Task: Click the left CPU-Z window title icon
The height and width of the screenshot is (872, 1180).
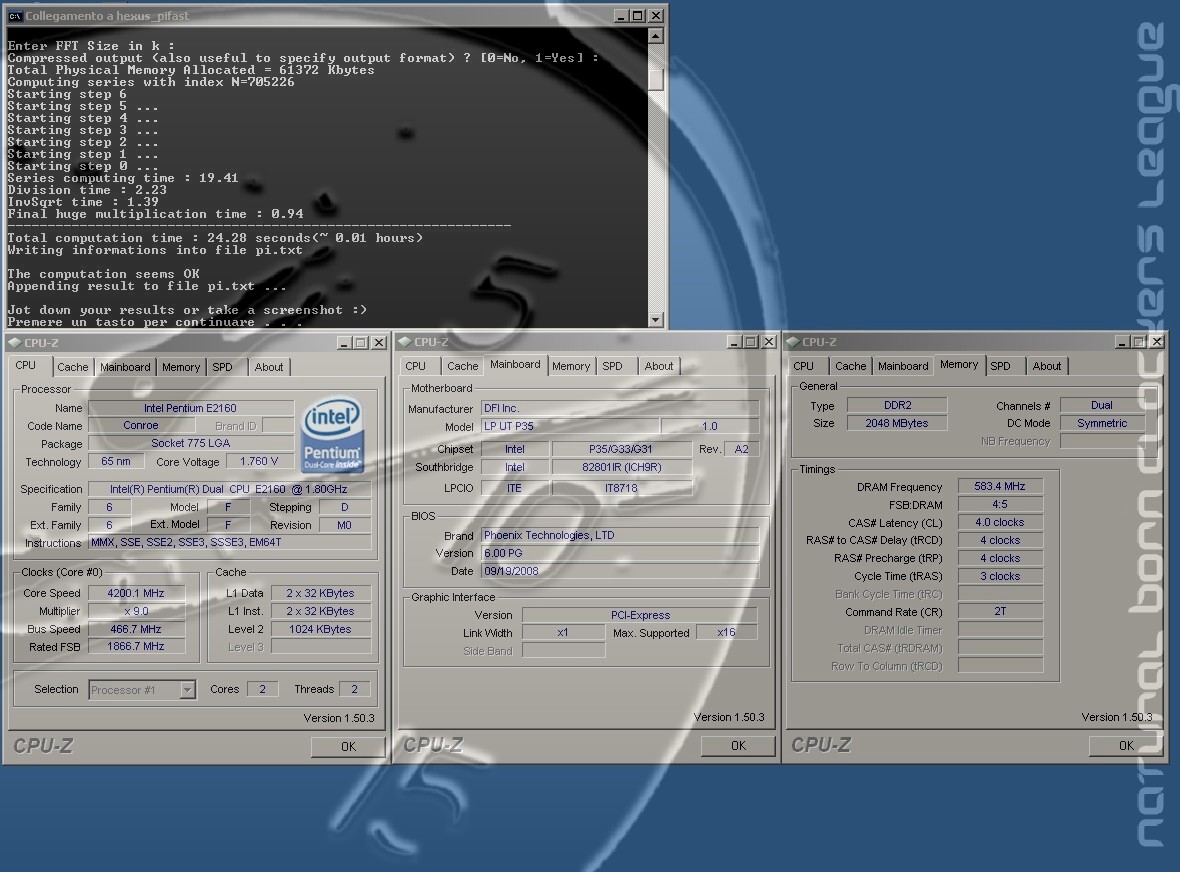Action: coord(14,342)
